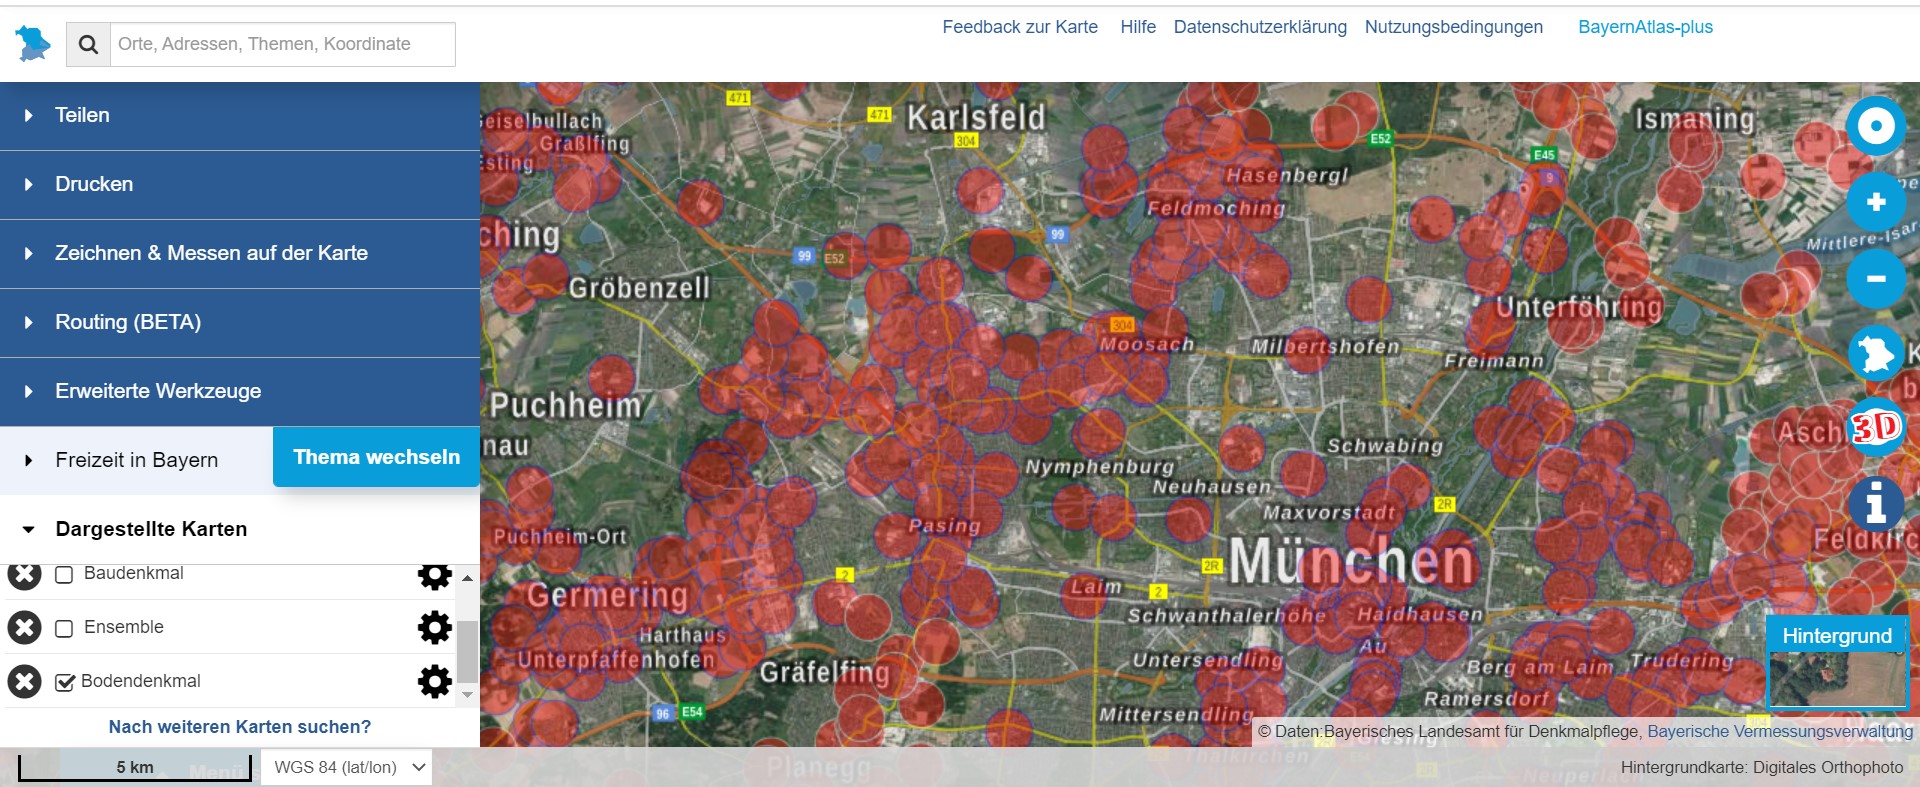Focus the Orte, Adressen search field
This screenshot has width=1920, height=787.
[x=283, y=44]
